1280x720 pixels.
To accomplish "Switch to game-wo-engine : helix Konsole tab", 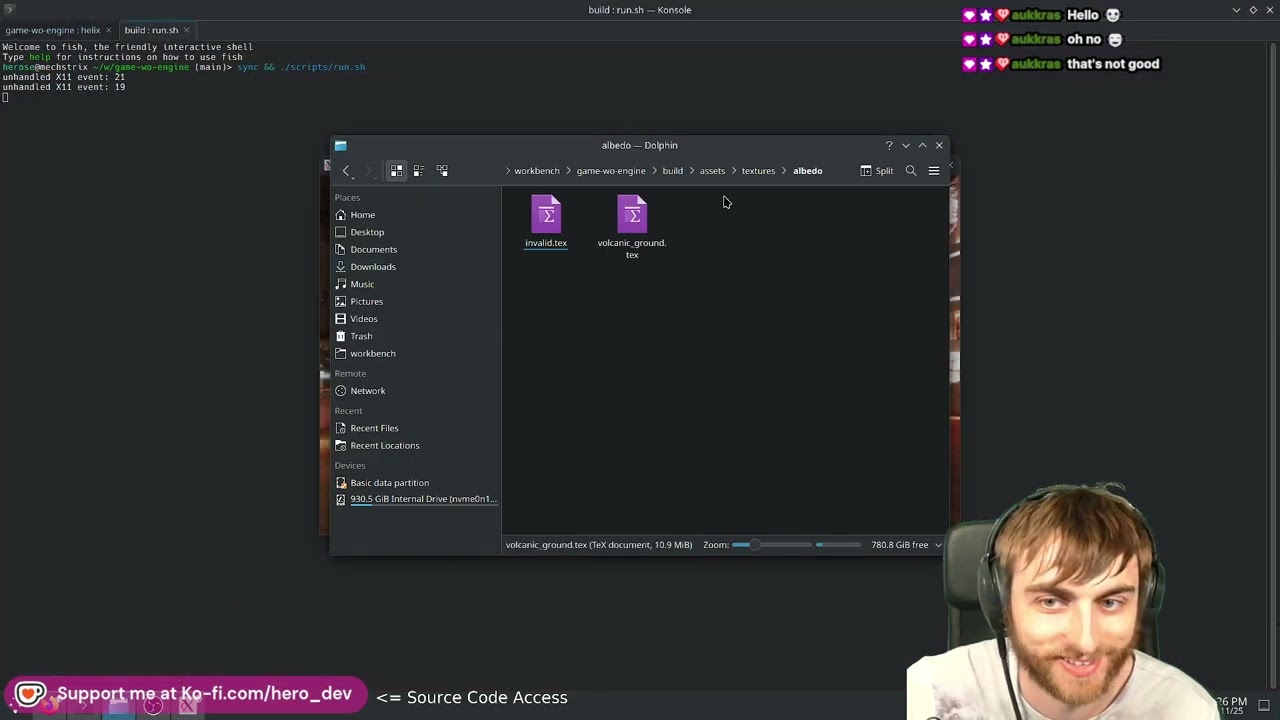I will tap(53, 30).
